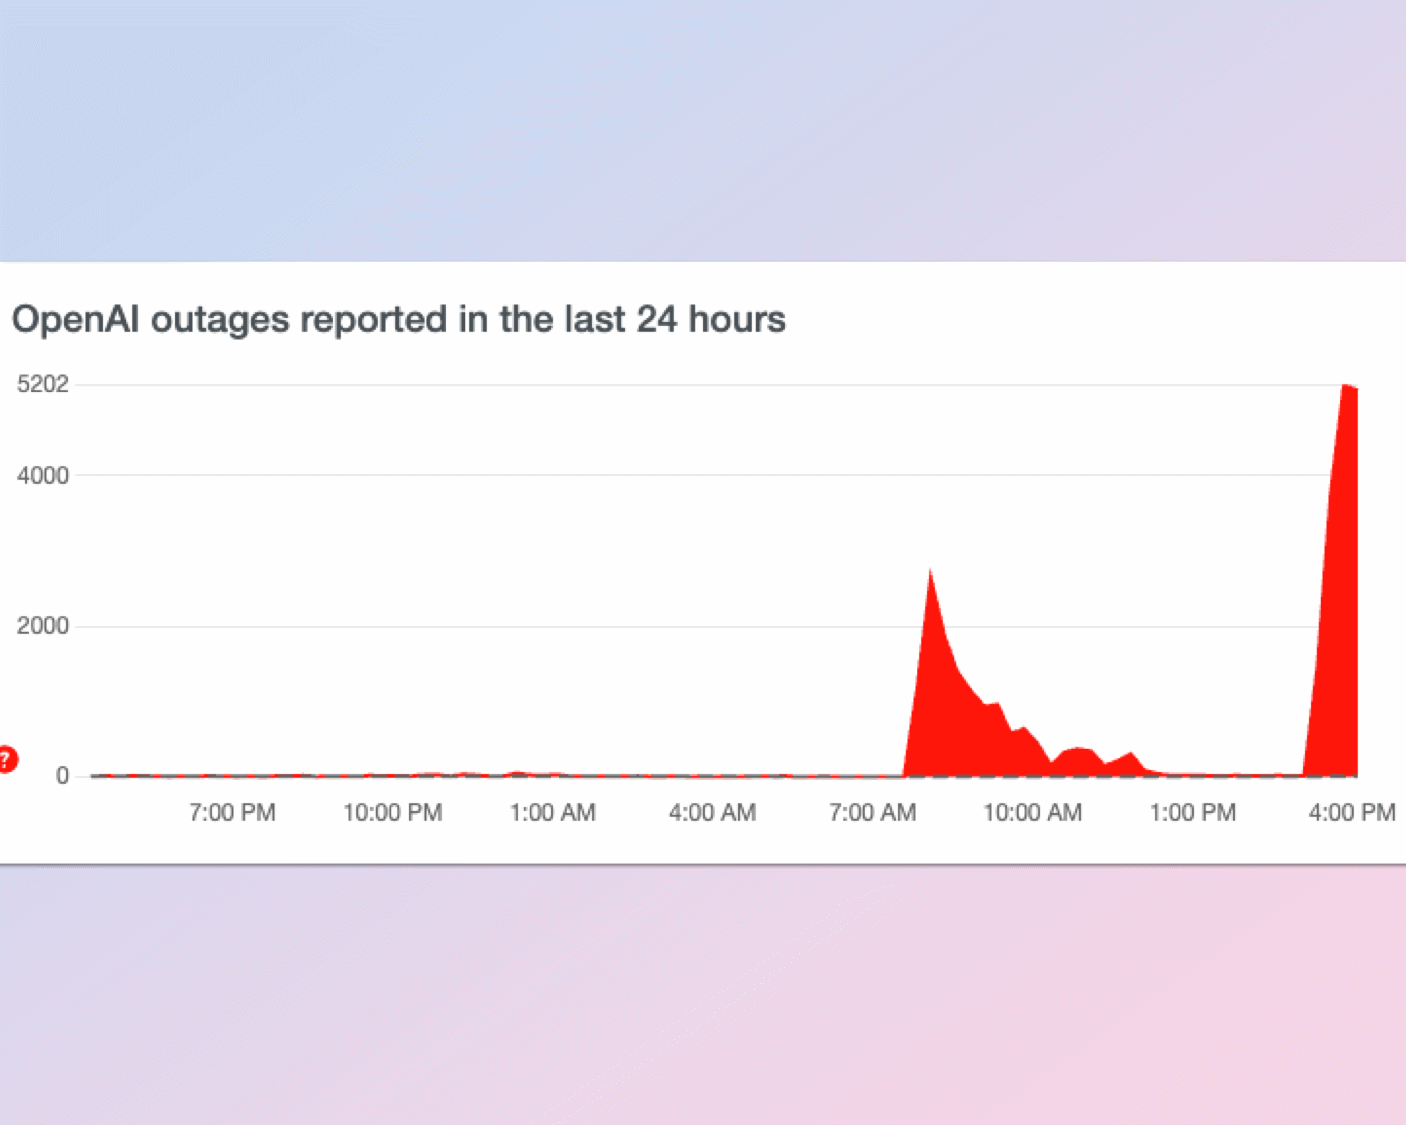Select the 4000 y-axis label
The height and width of the screenshot is (1125, 1406).
click(x=43, y=475)
